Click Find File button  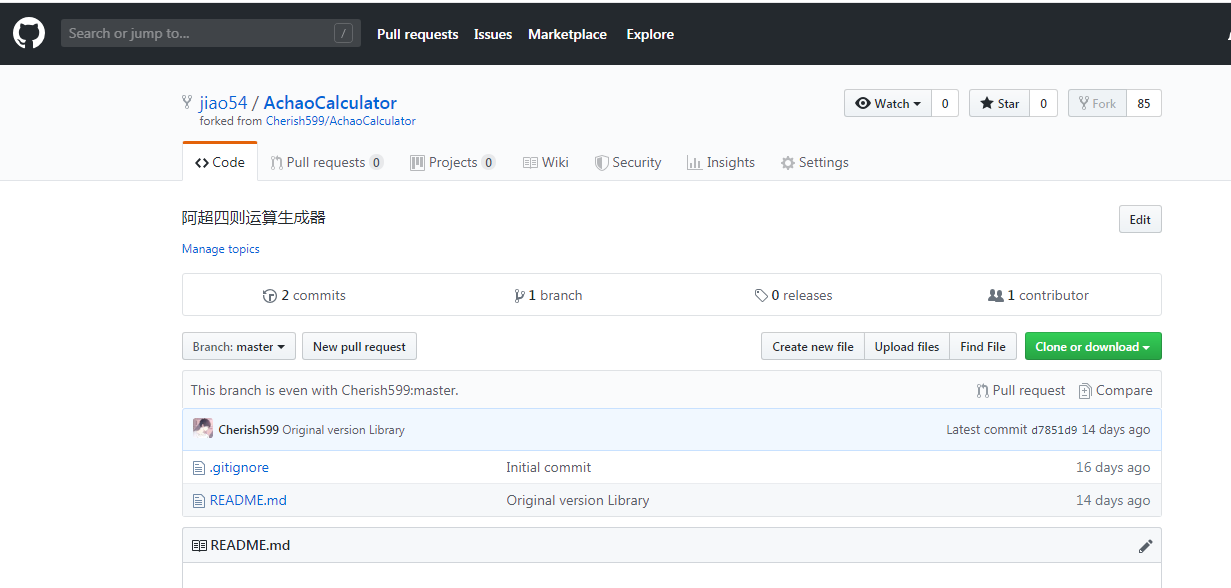tap(983, 346)
